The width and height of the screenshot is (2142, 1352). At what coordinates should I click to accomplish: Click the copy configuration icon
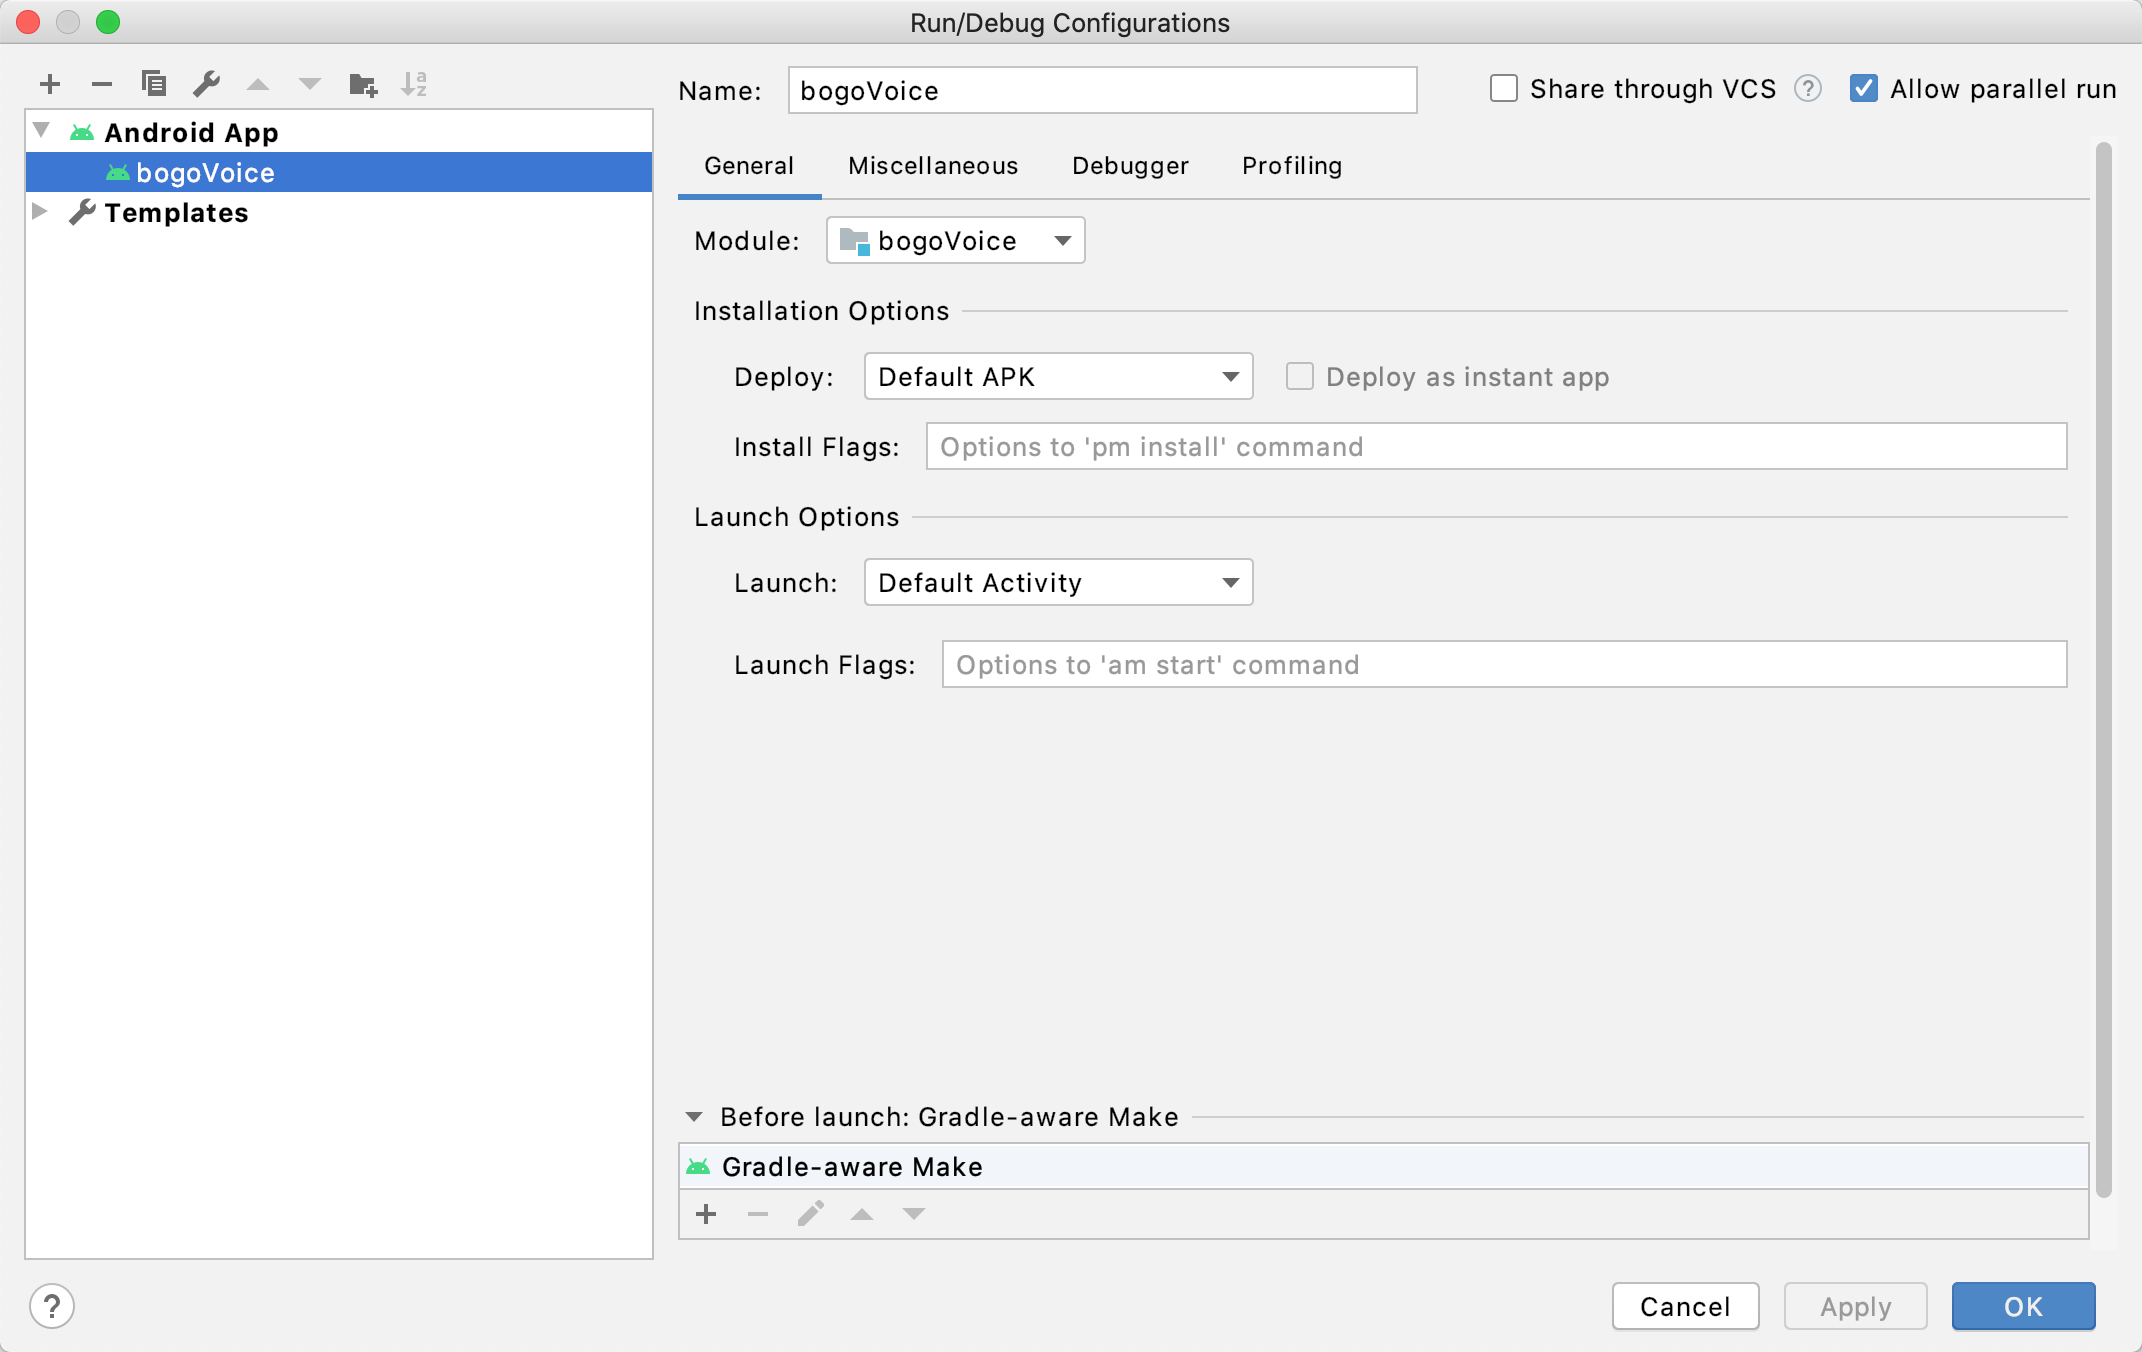(x=154, y=84)
